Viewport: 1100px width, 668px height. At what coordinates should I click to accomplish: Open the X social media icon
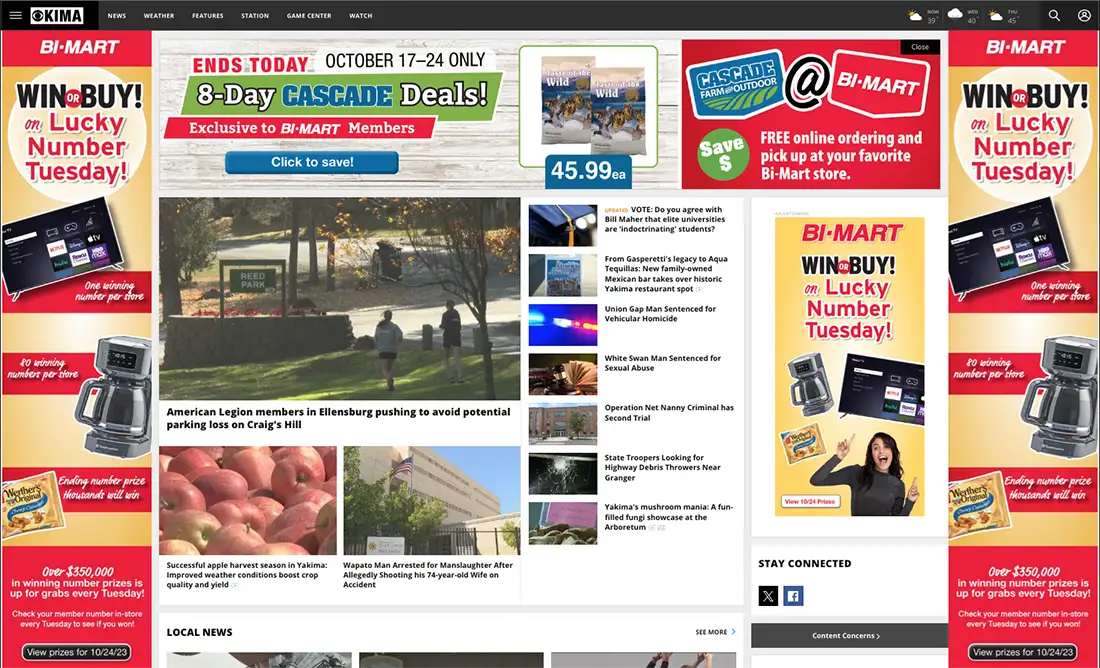[x=768, y=596]
